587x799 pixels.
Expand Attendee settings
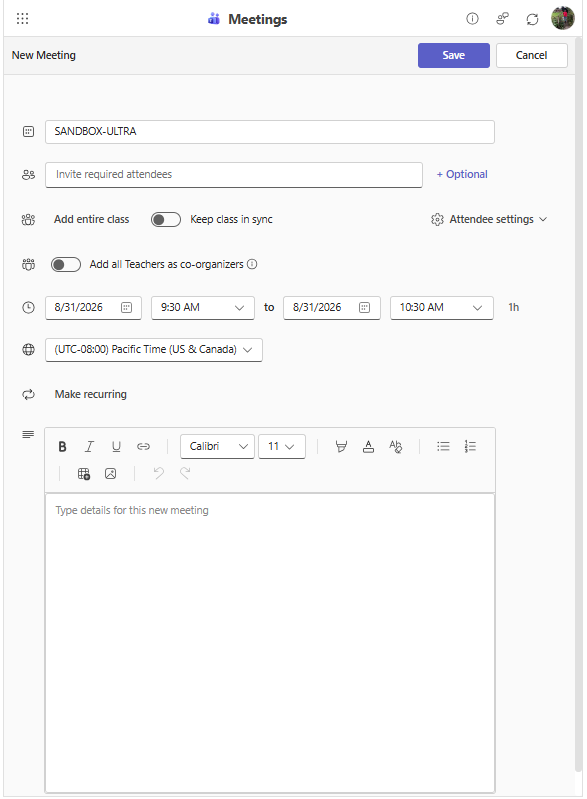[489, 219]
